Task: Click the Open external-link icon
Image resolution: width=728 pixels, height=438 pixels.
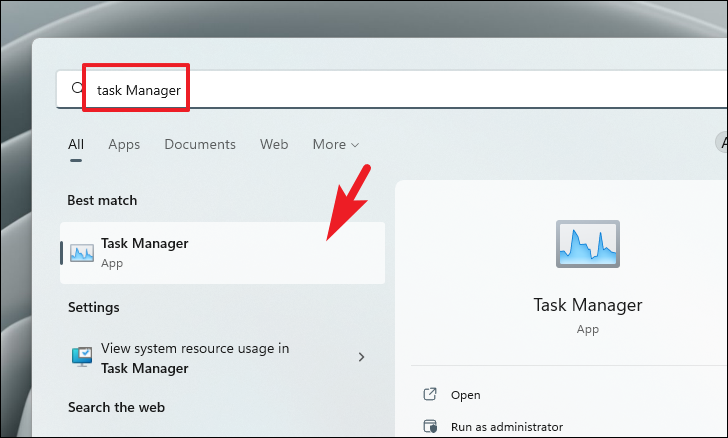Action: click(x=430, y=394)
